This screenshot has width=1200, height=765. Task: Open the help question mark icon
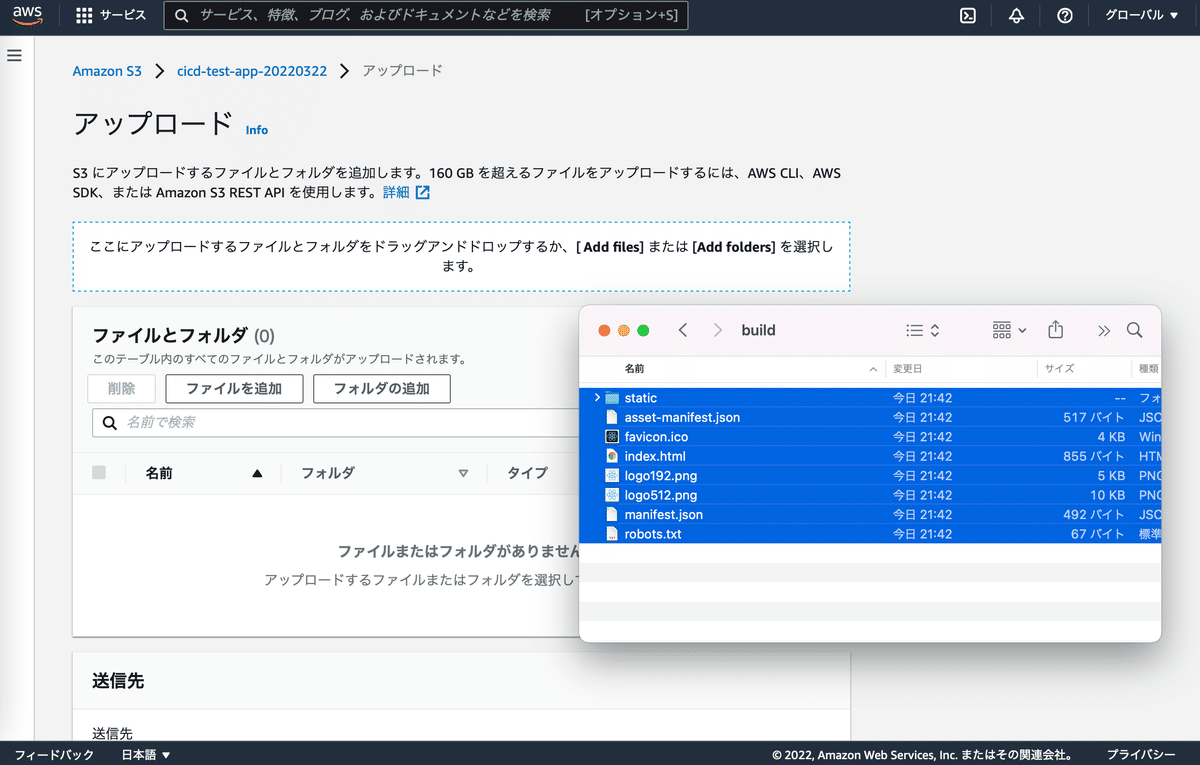(x=1065, y=15)
